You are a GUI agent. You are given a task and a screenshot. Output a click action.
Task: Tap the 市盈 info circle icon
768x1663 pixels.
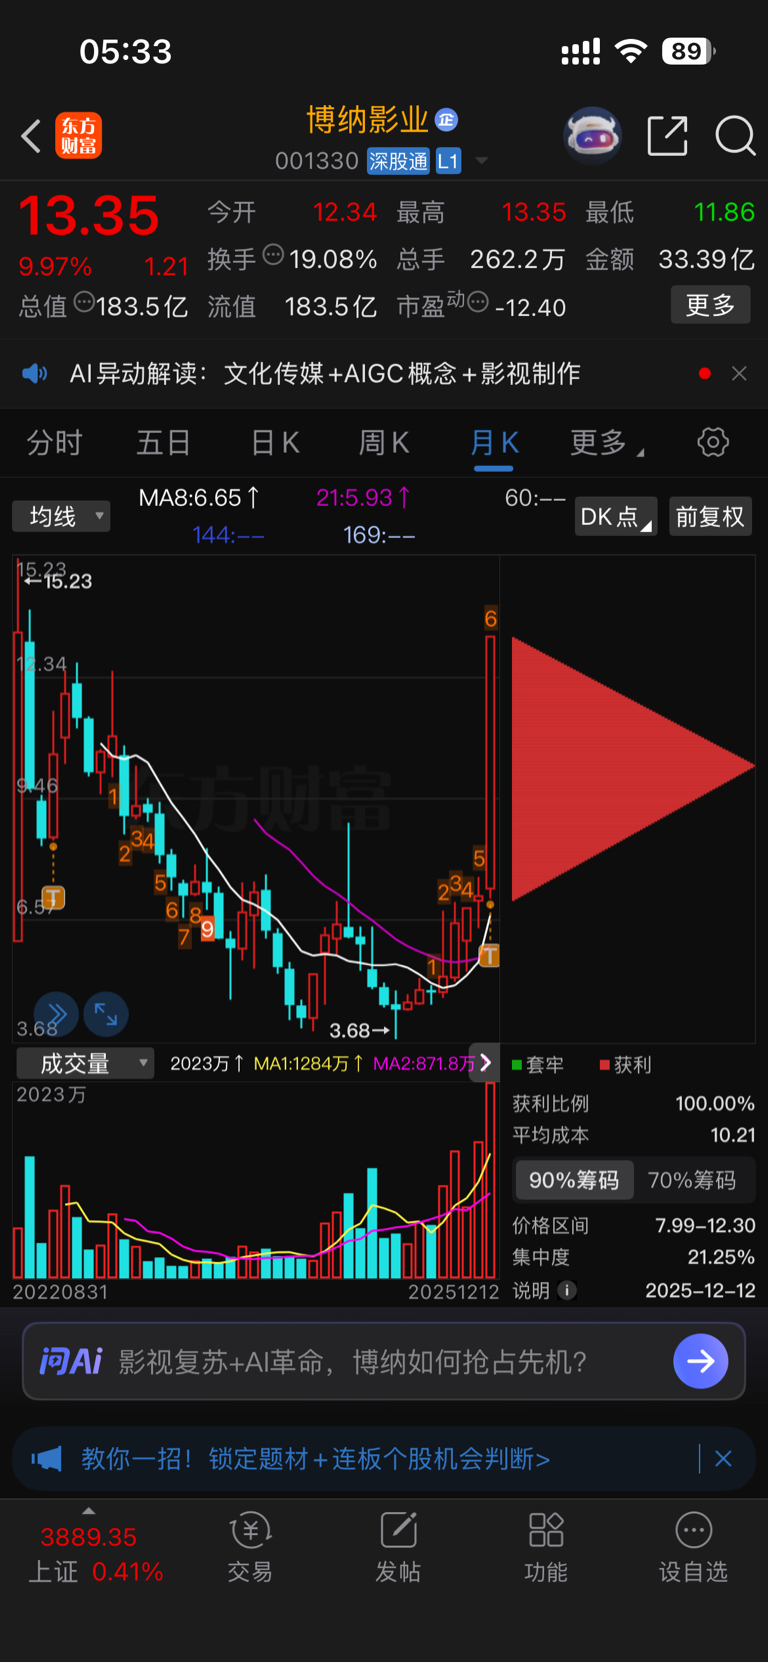[478, 302]
